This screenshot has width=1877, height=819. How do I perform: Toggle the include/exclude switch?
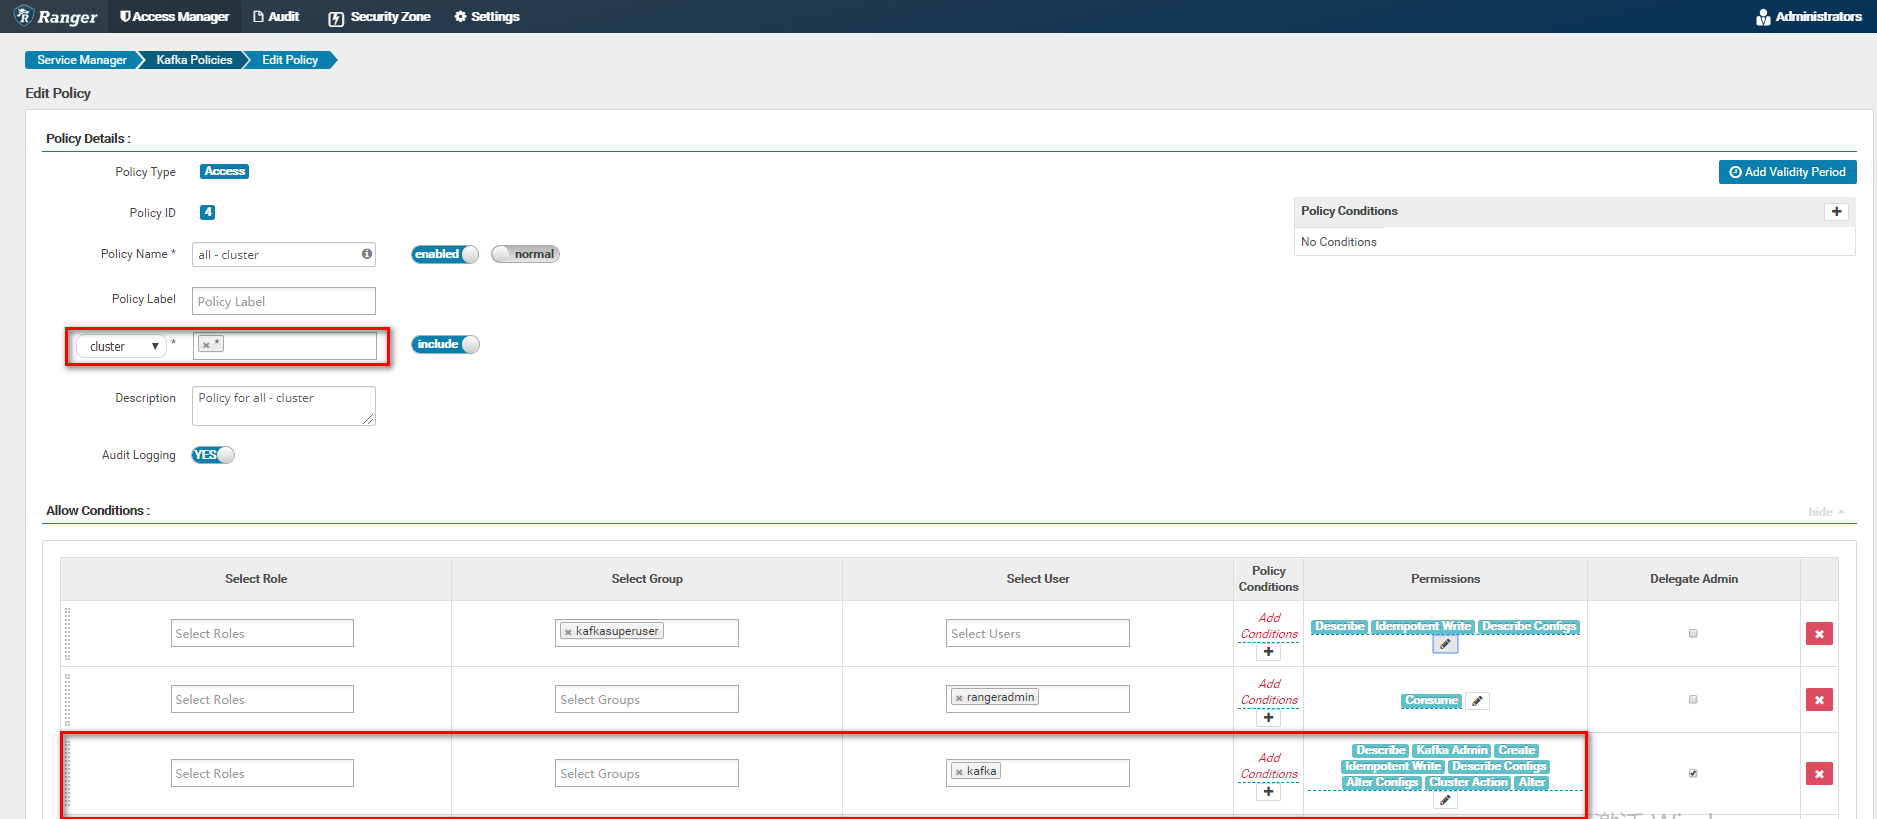click(446, 344)
